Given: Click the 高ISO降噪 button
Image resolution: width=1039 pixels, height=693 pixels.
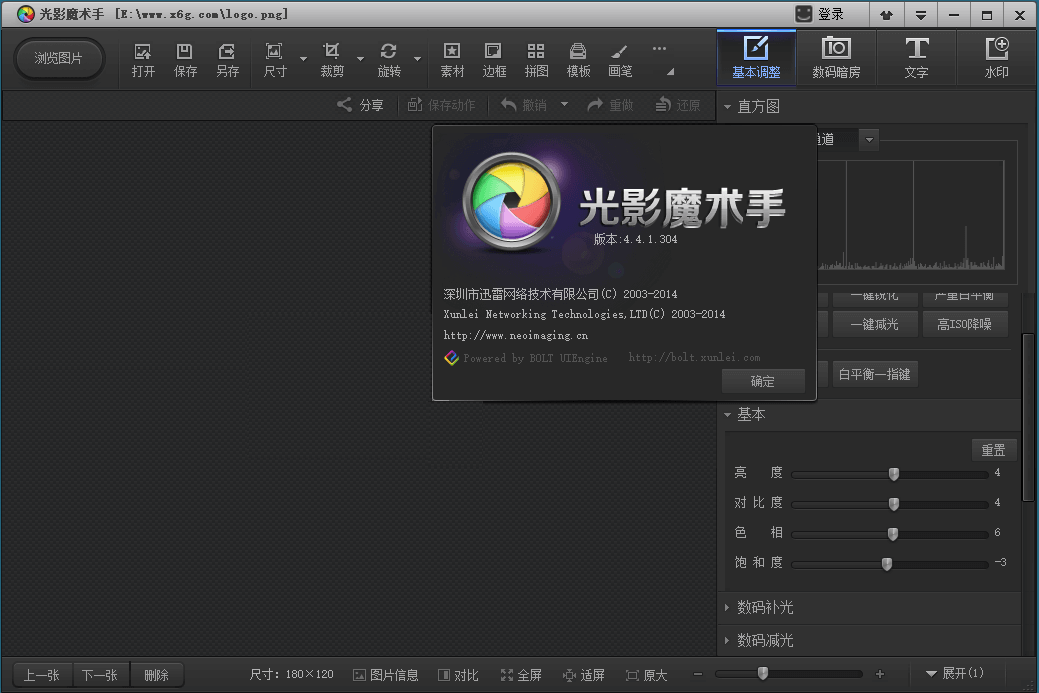Looking at the screenshot, I should pos(965,324).
